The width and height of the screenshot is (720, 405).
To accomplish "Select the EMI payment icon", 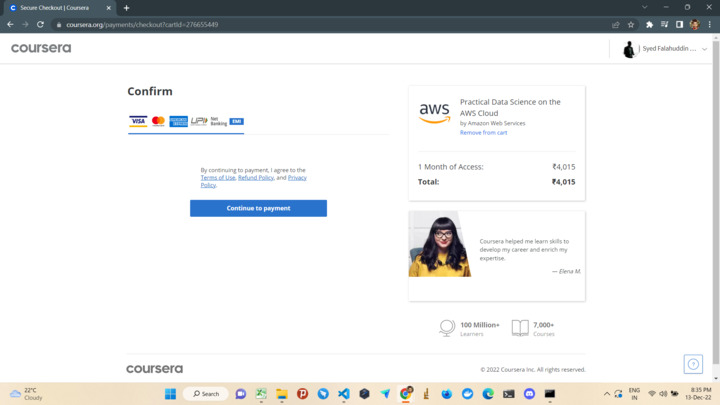I will click(236, 121).
